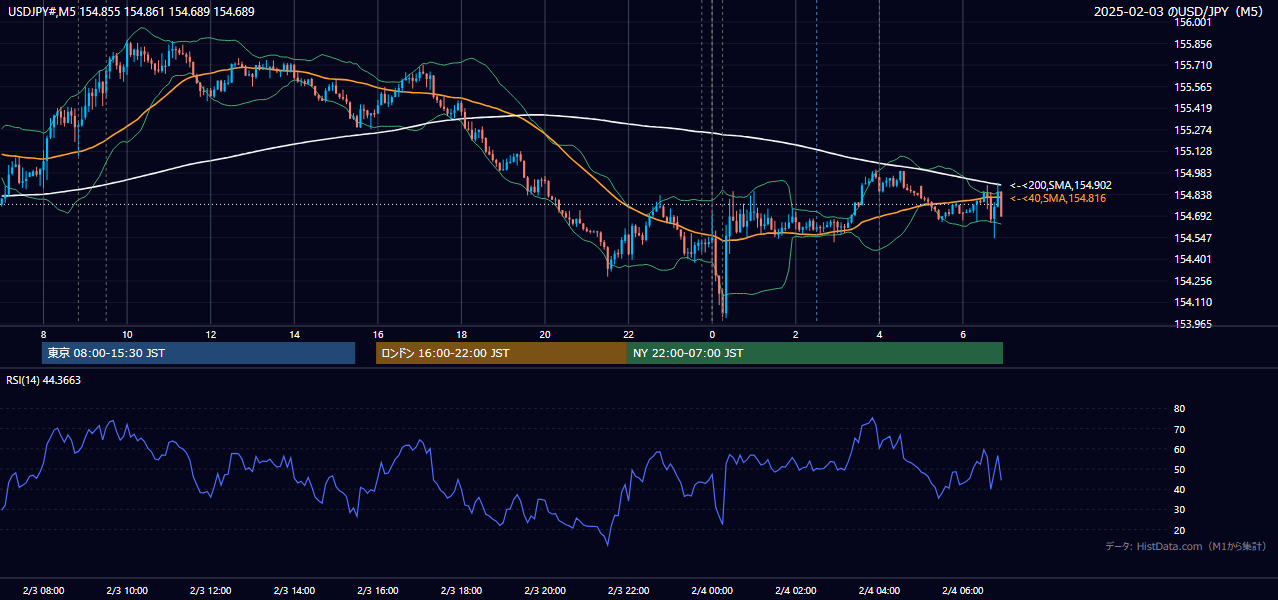Viewport: 1278px width, 600px height.
Task: Click hour label 22 under price chart
Action: 628,334
